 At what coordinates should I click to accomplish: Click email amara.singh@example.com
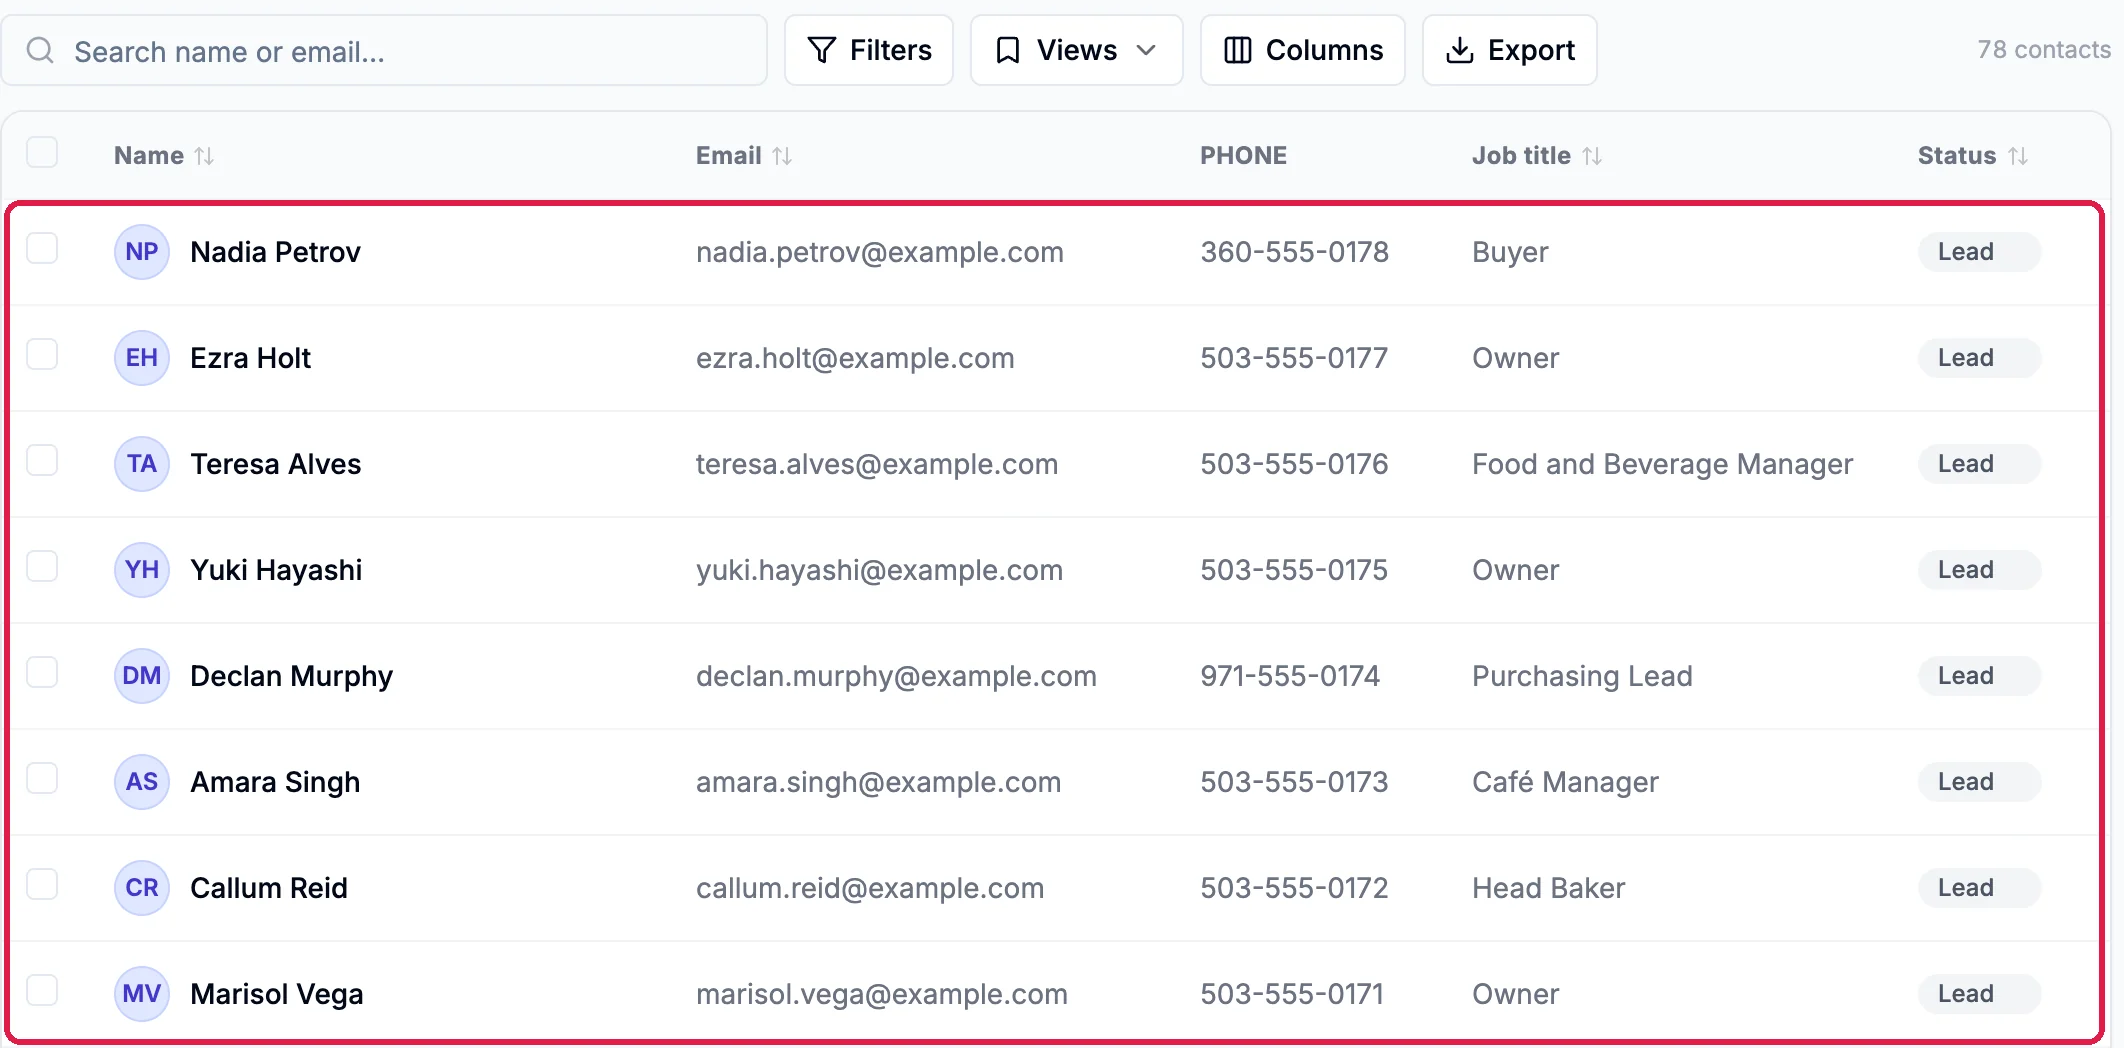879,782
